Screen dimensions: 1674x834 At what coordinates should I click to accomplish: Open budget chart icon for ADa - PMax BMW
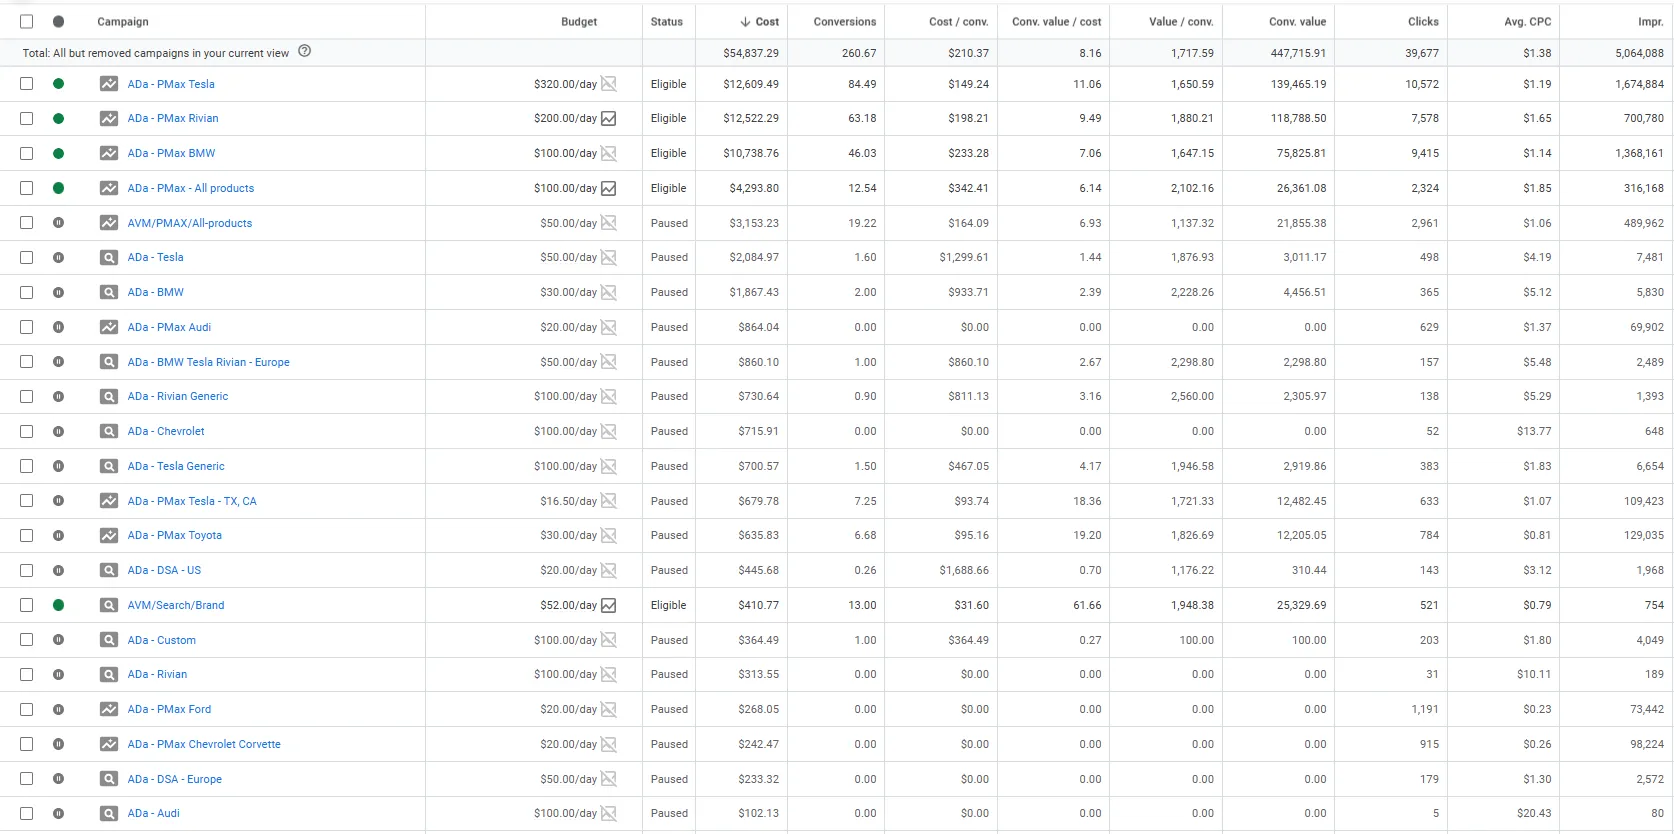point(609,153)
